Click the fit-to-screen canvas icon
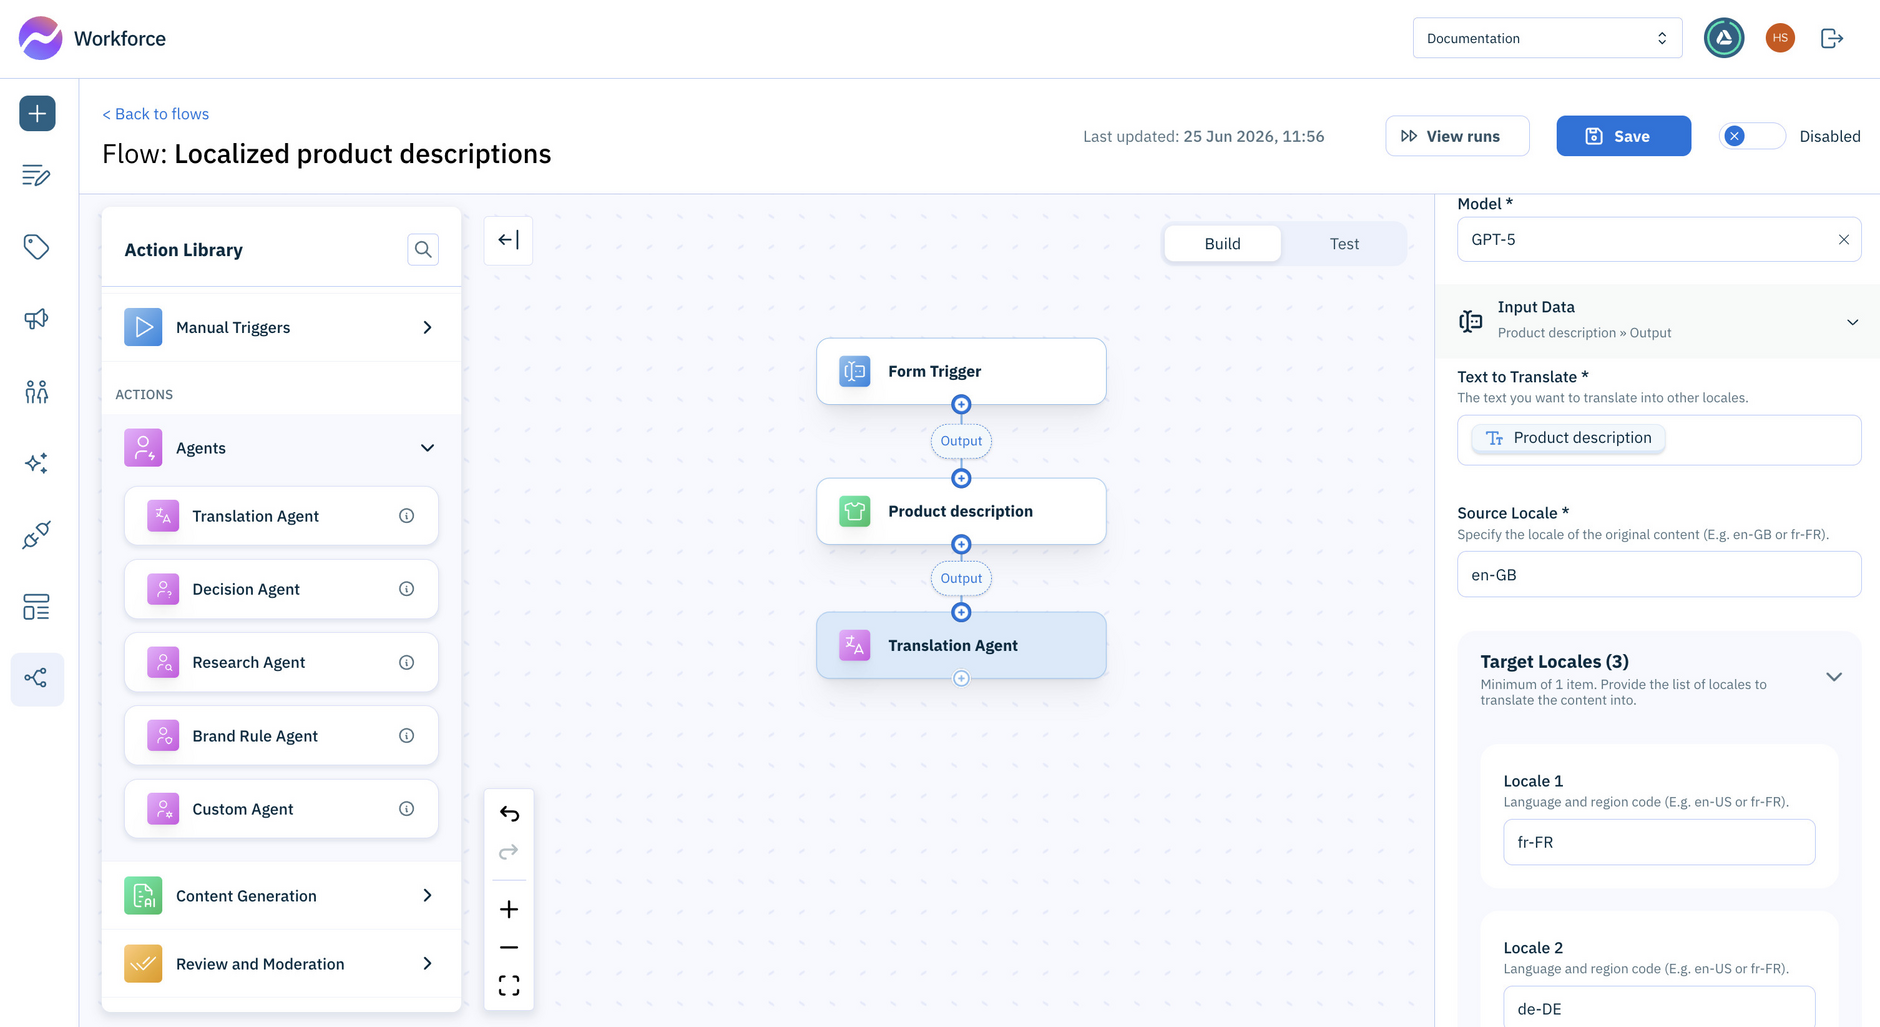Viewport: 1880px width, 1027px height. [x=509, y=986]
